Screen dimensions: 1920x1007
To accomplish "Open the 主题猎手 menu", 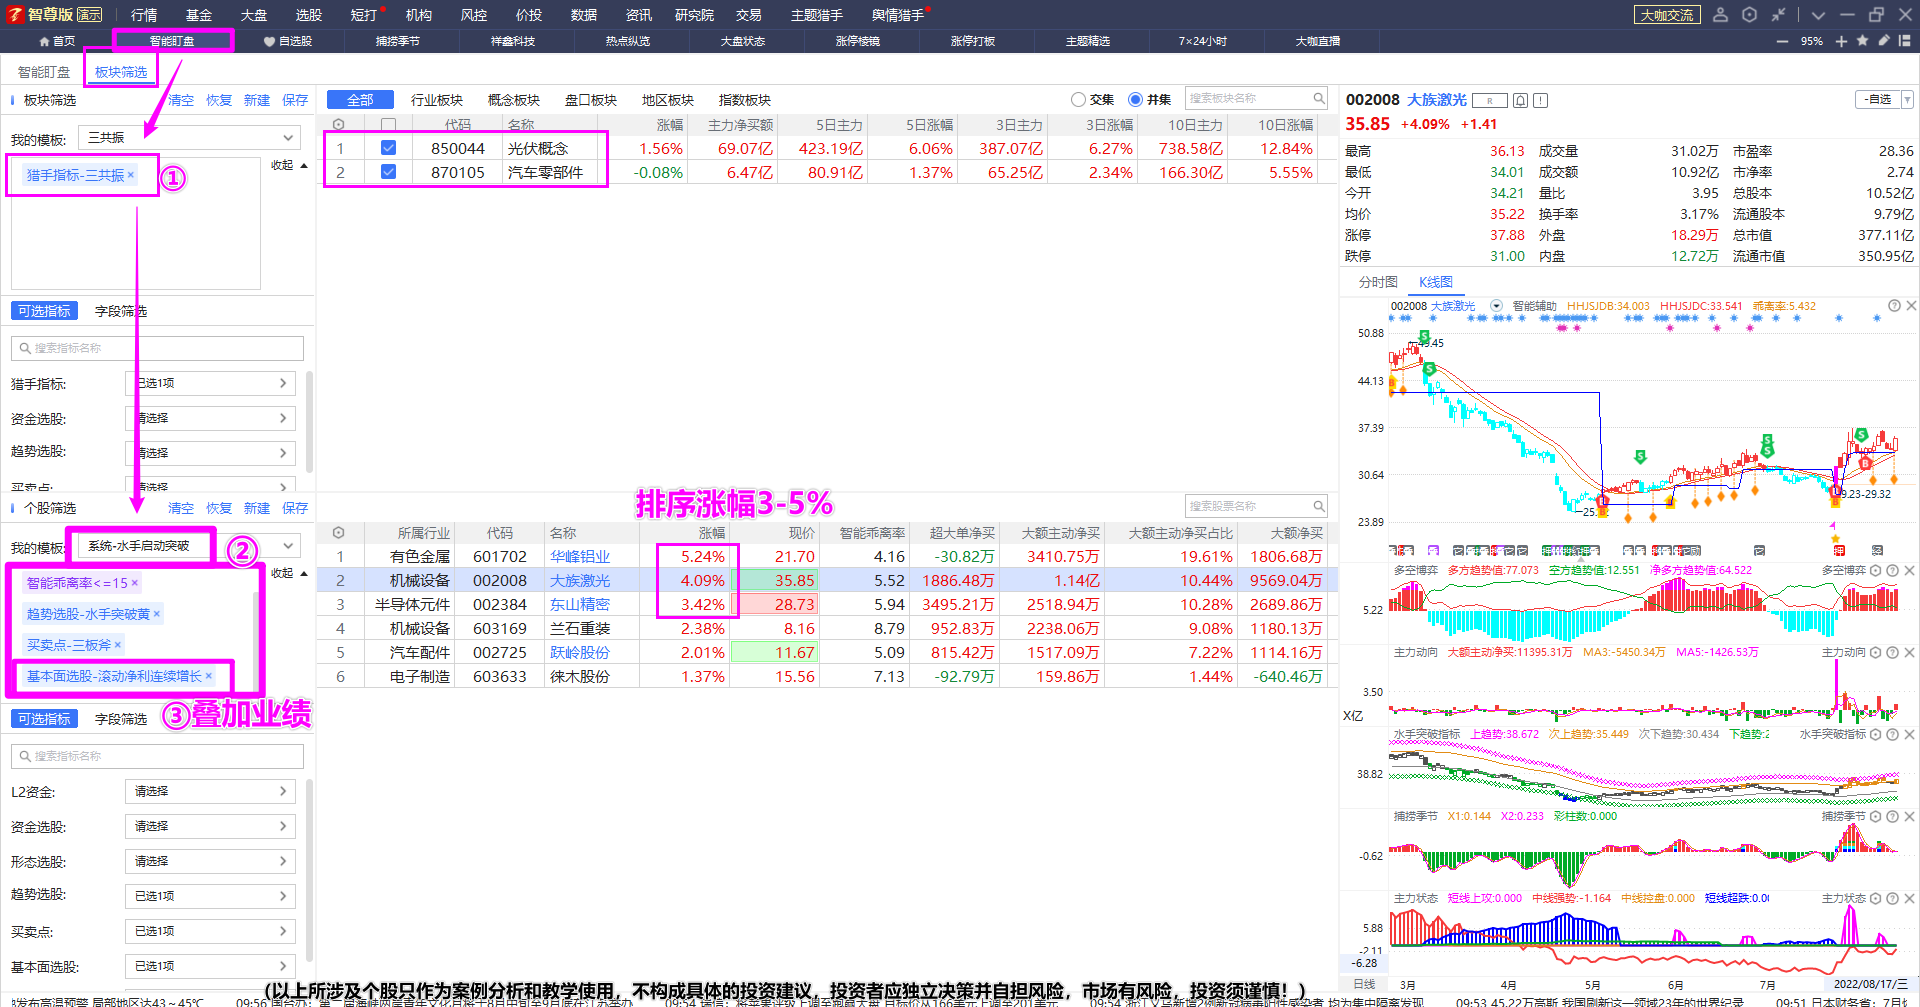I will point(817,15).
